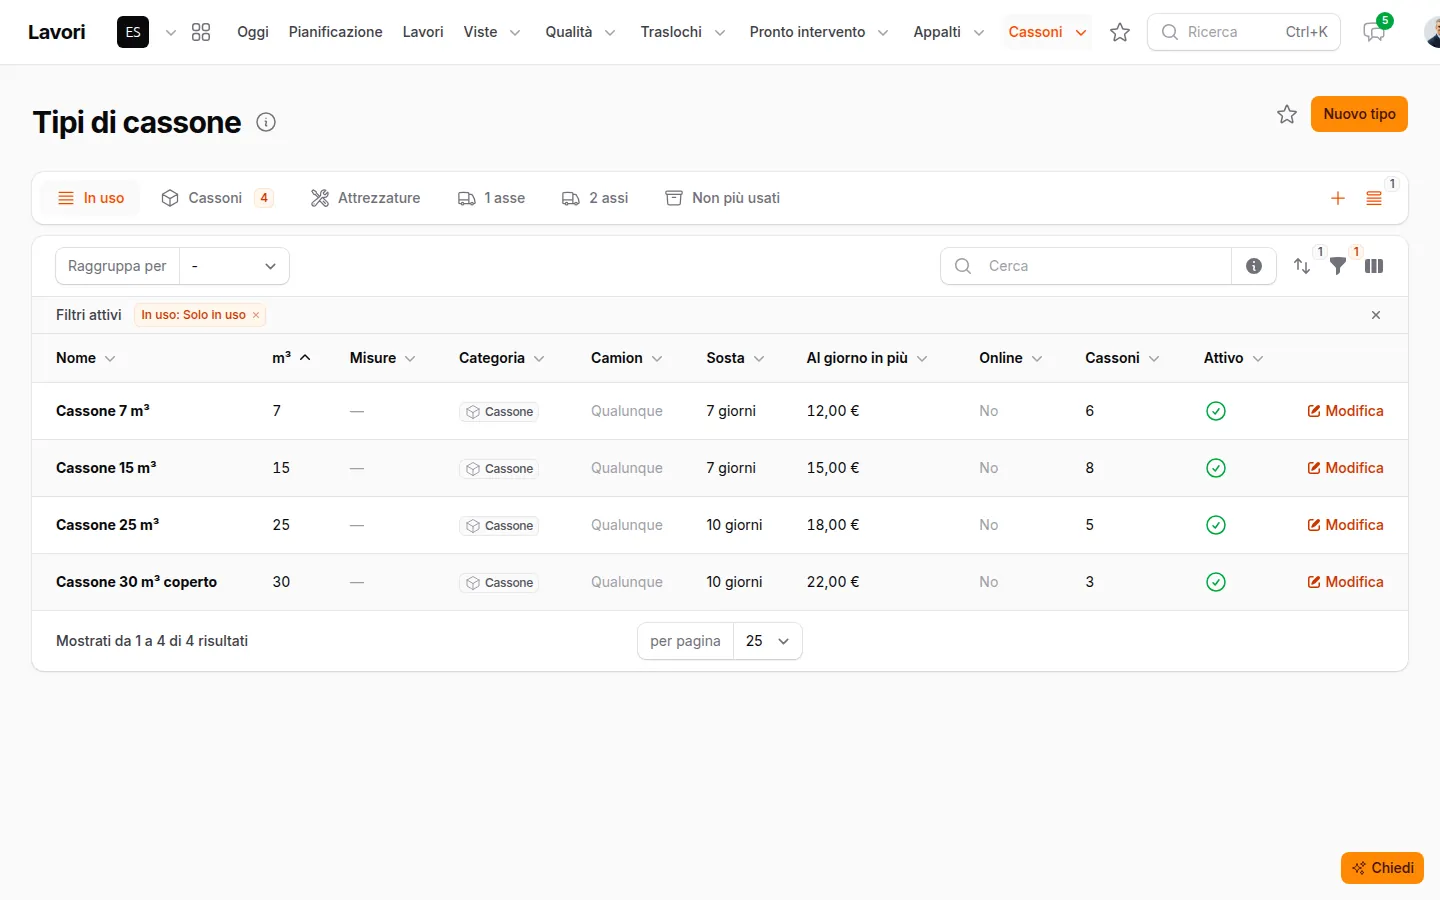Viewport: 1440px width, 900px height.
Task: Switch to the Cassoni tab with badge 4
Action: point(217,198)
